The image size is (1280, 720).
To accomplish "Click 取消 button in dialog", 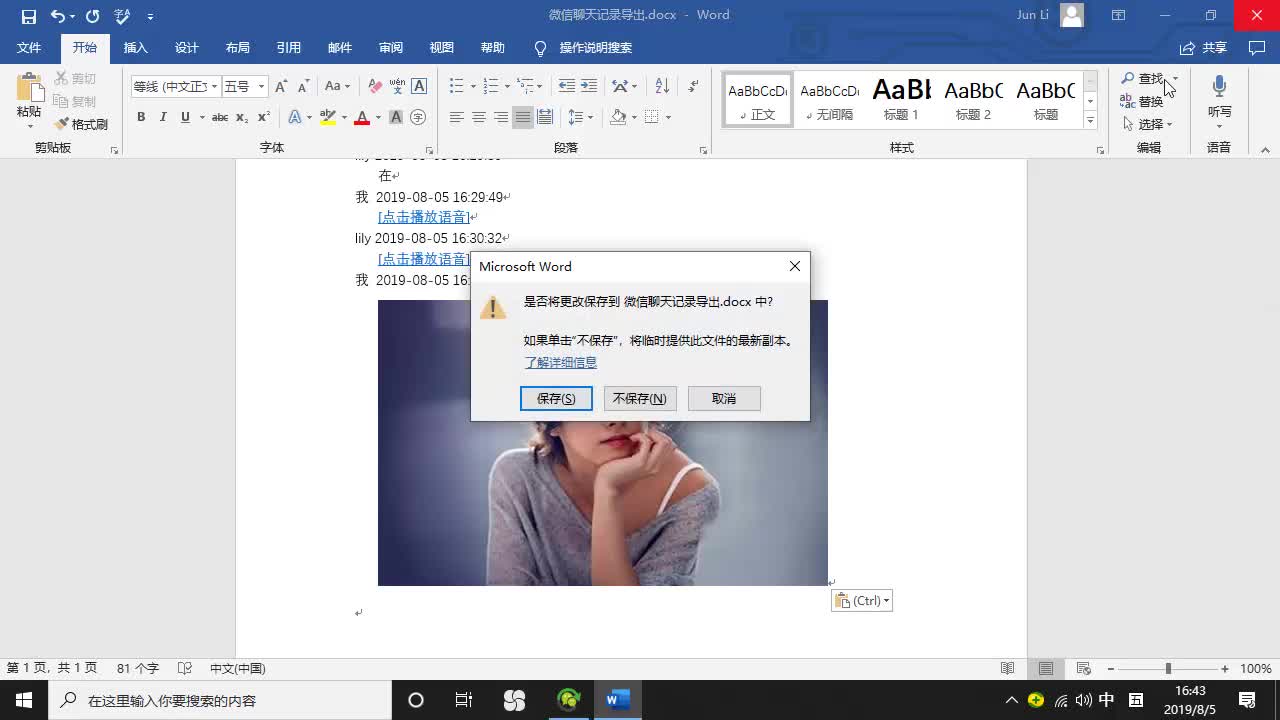I will click(x=724, y=398).
